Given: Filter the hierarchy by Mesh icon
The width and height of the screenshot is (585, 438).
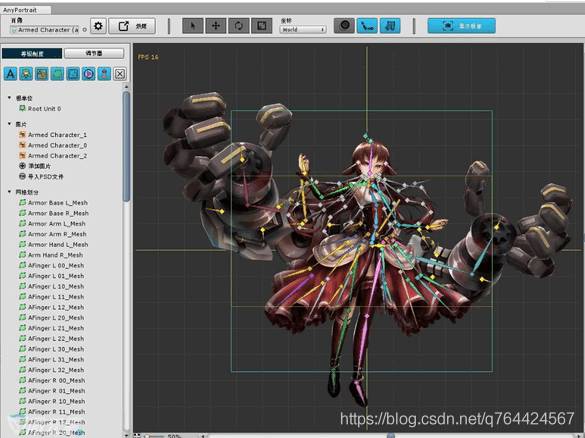Looking at the screenshot, I should (57, 74).
